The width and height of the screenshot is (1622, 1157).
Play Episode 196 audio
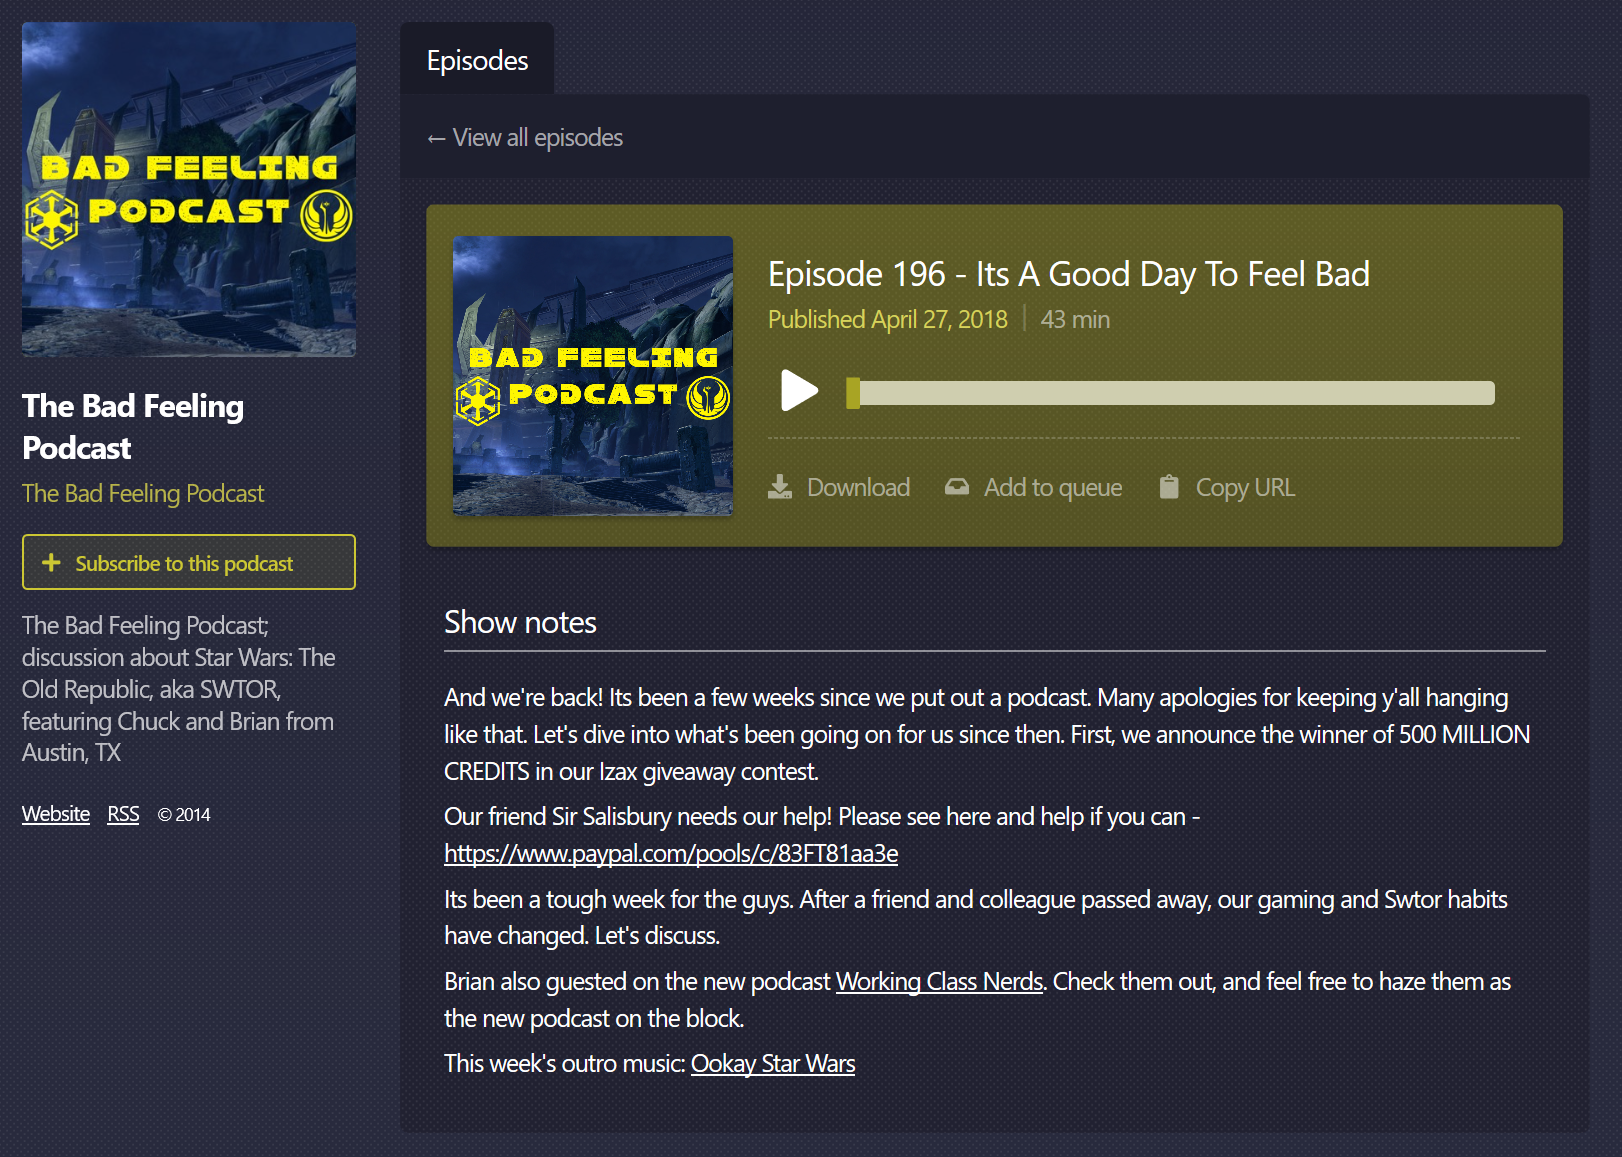pyautogui.click(x=799, y=391)
